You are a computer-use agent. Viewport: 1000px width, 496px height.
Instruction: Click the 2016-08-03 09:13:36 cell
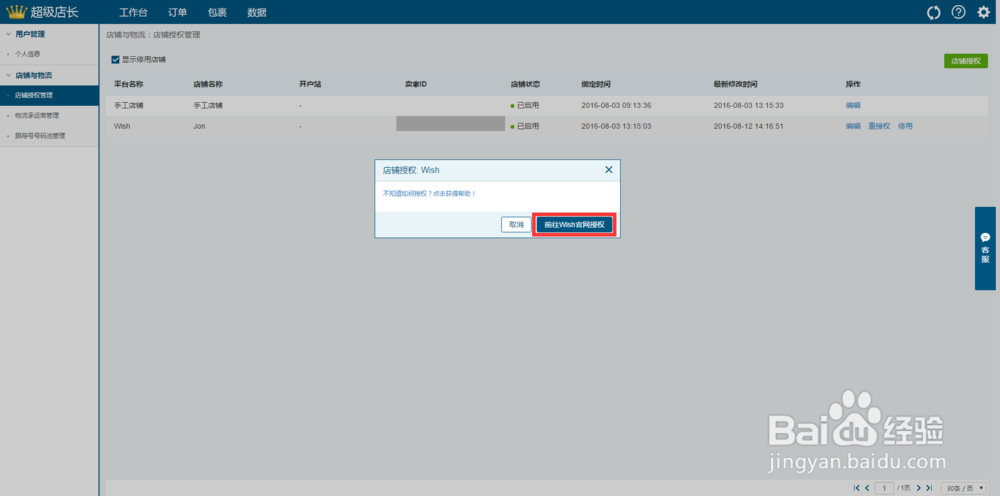tap(615, 105)
